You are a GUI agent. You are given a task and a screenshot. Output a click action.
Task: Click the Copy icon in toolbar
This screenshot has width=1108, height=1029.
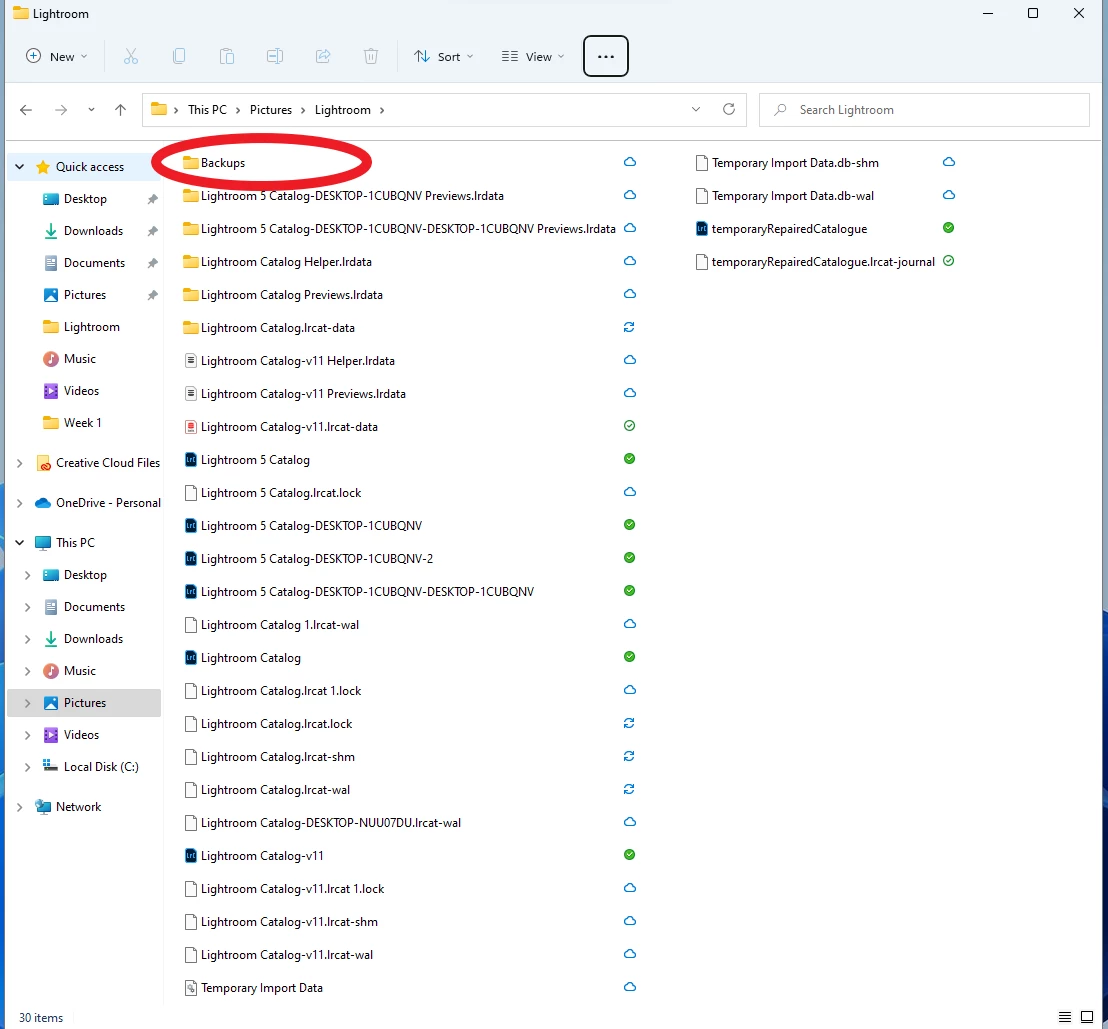tap(179, 57)
